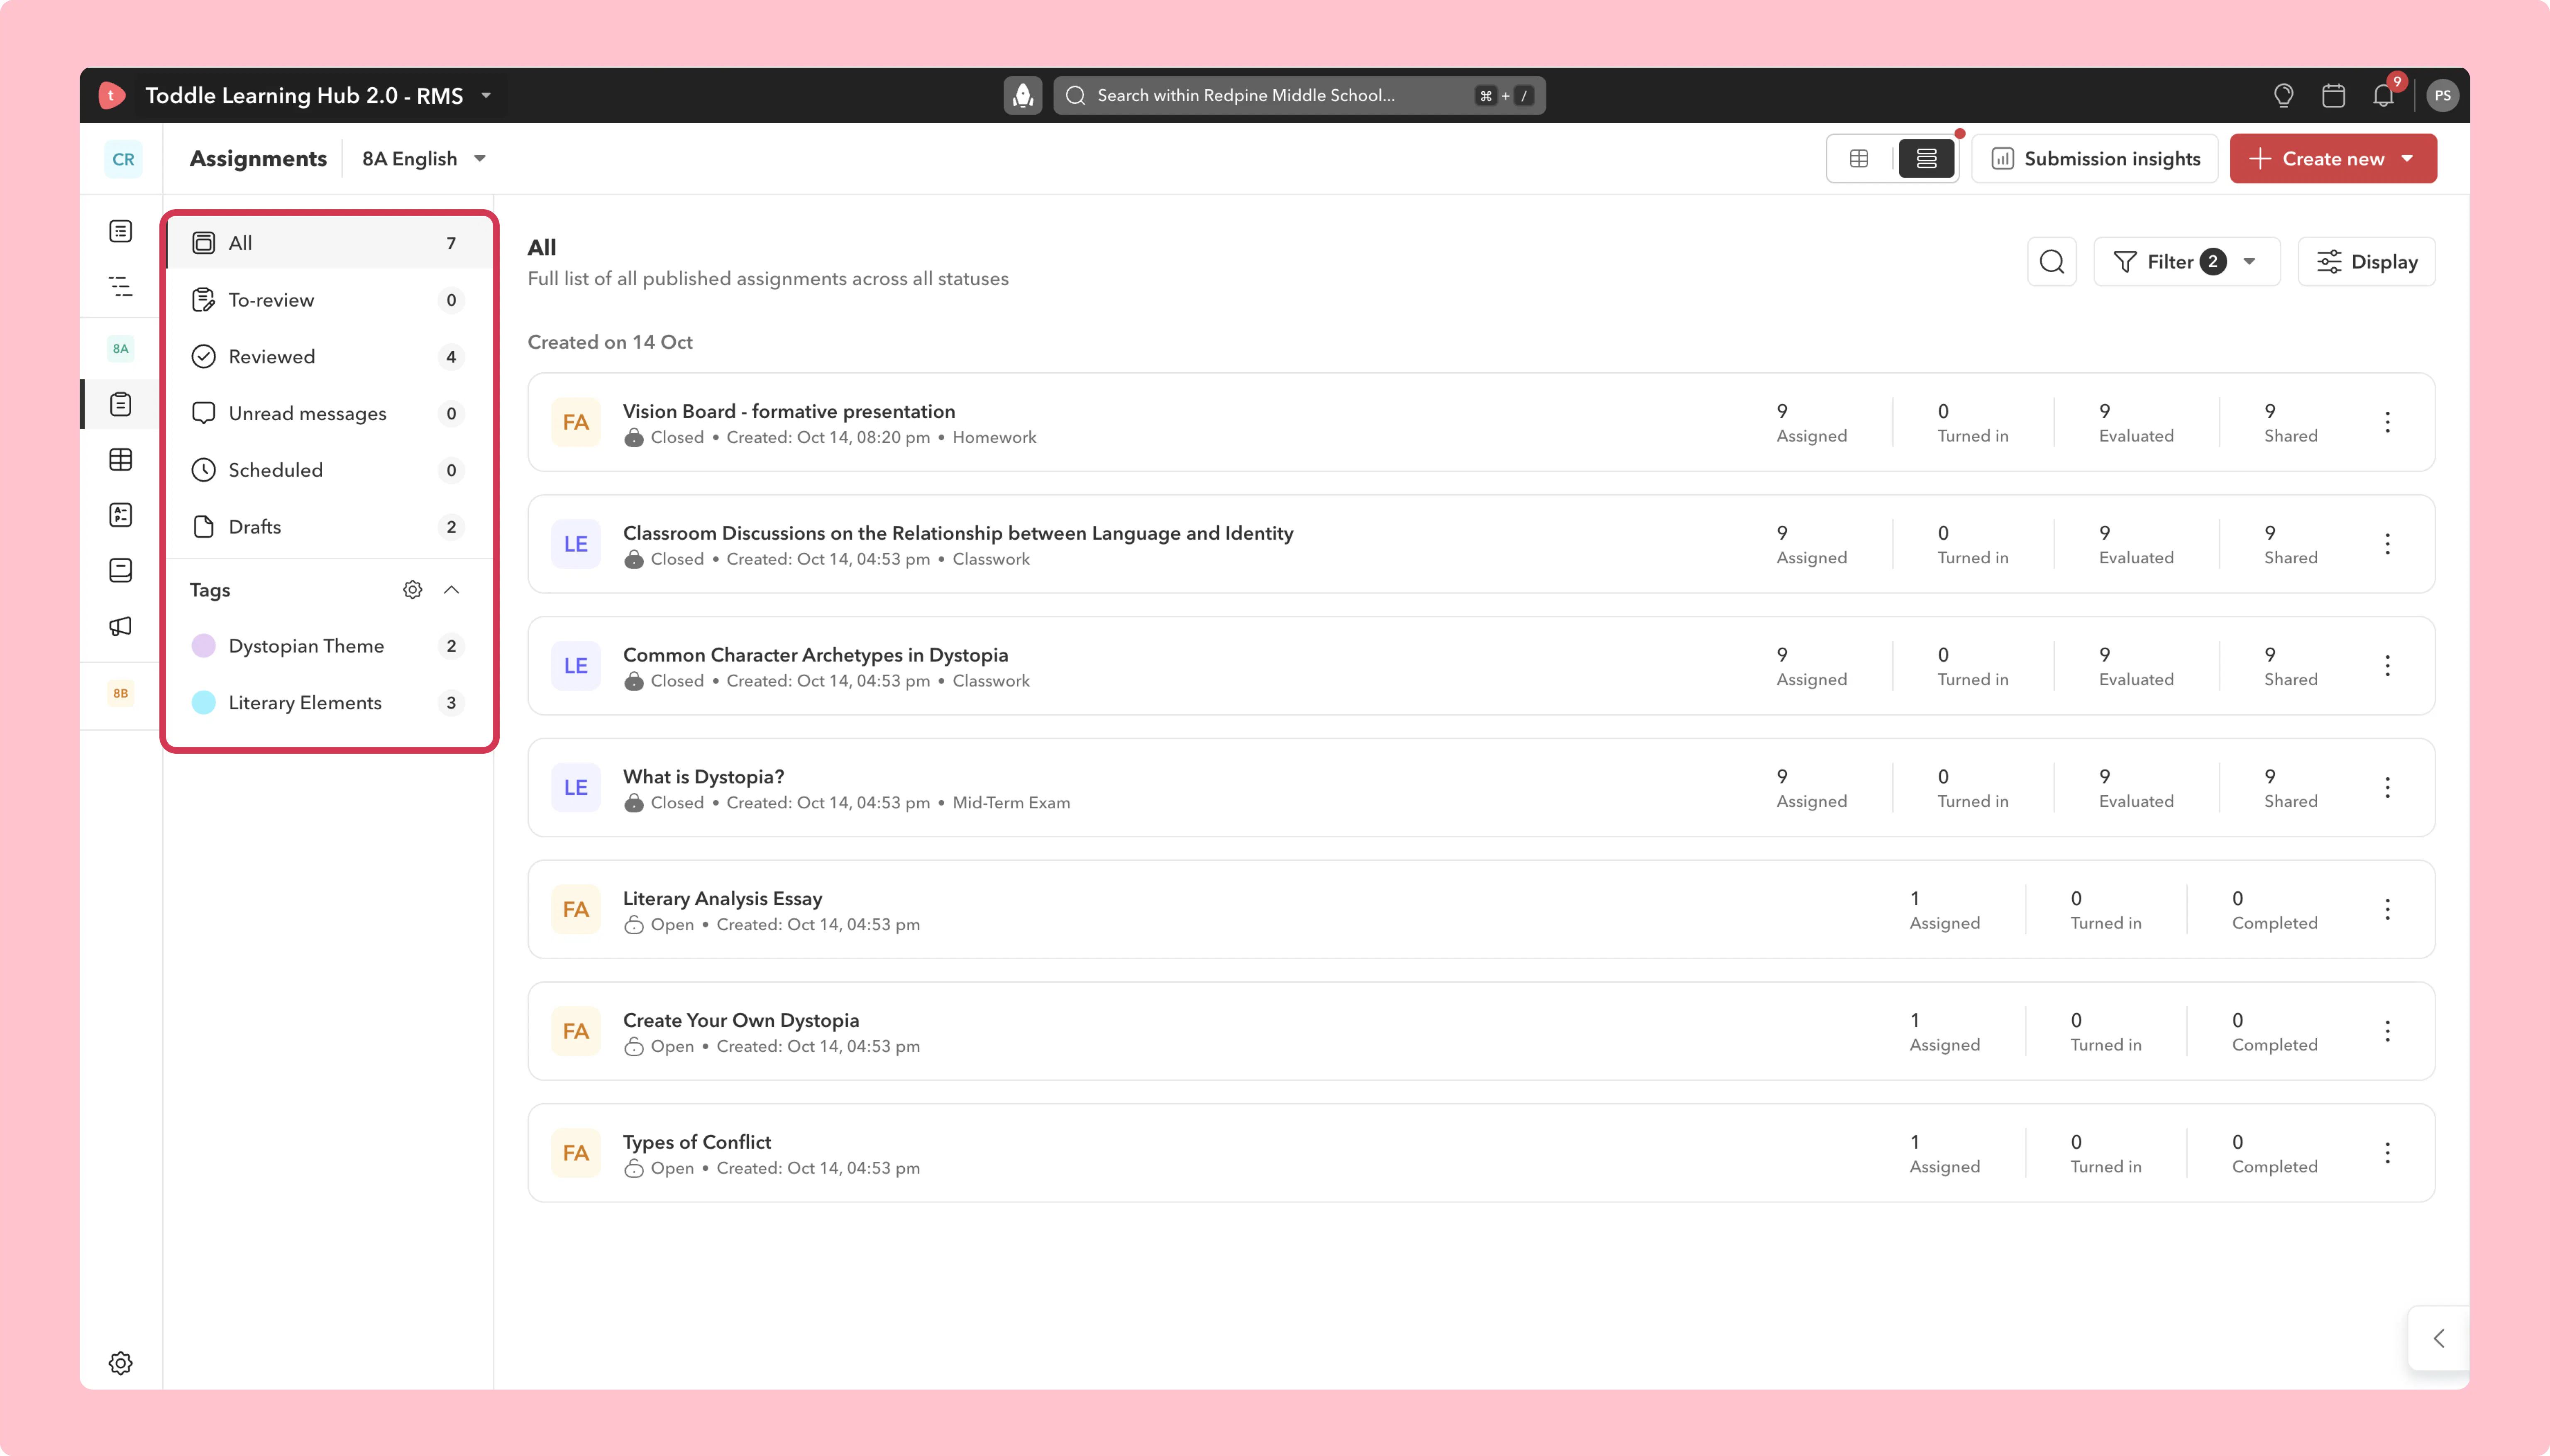Click the Assignments page heading

[258, 159]
